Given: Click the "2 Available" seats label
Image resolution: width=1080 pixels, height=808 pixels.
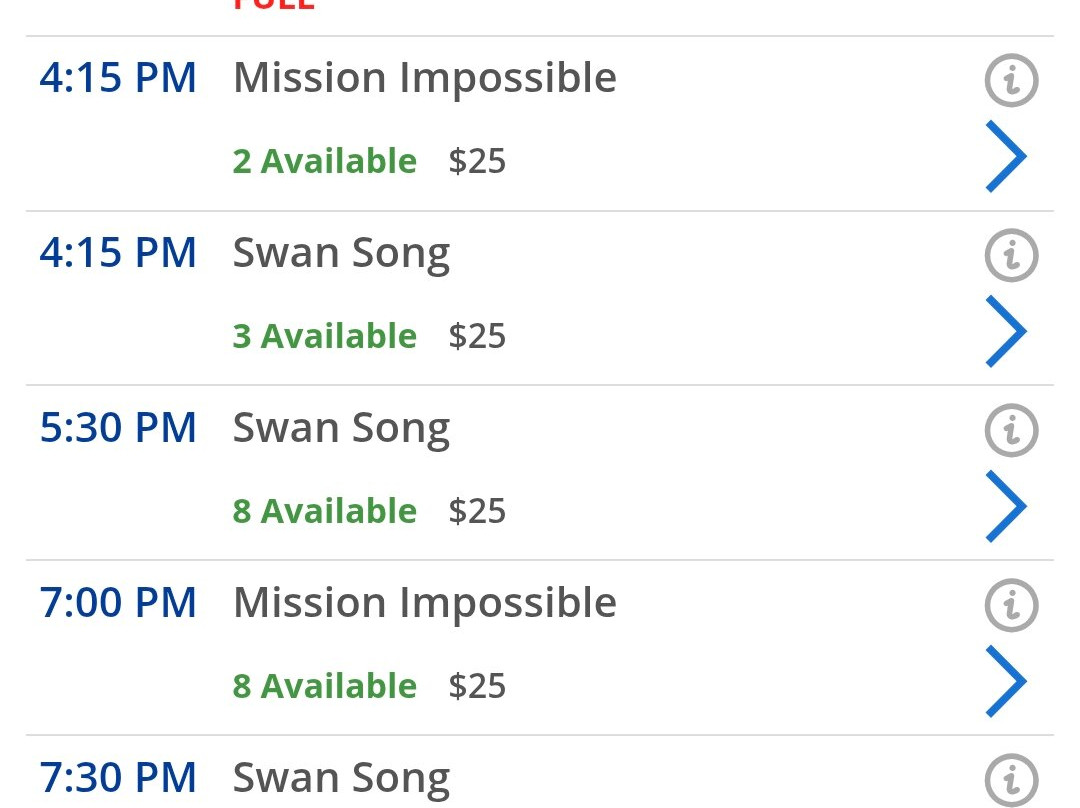Looking at the screenshot, I should (325, 161).
